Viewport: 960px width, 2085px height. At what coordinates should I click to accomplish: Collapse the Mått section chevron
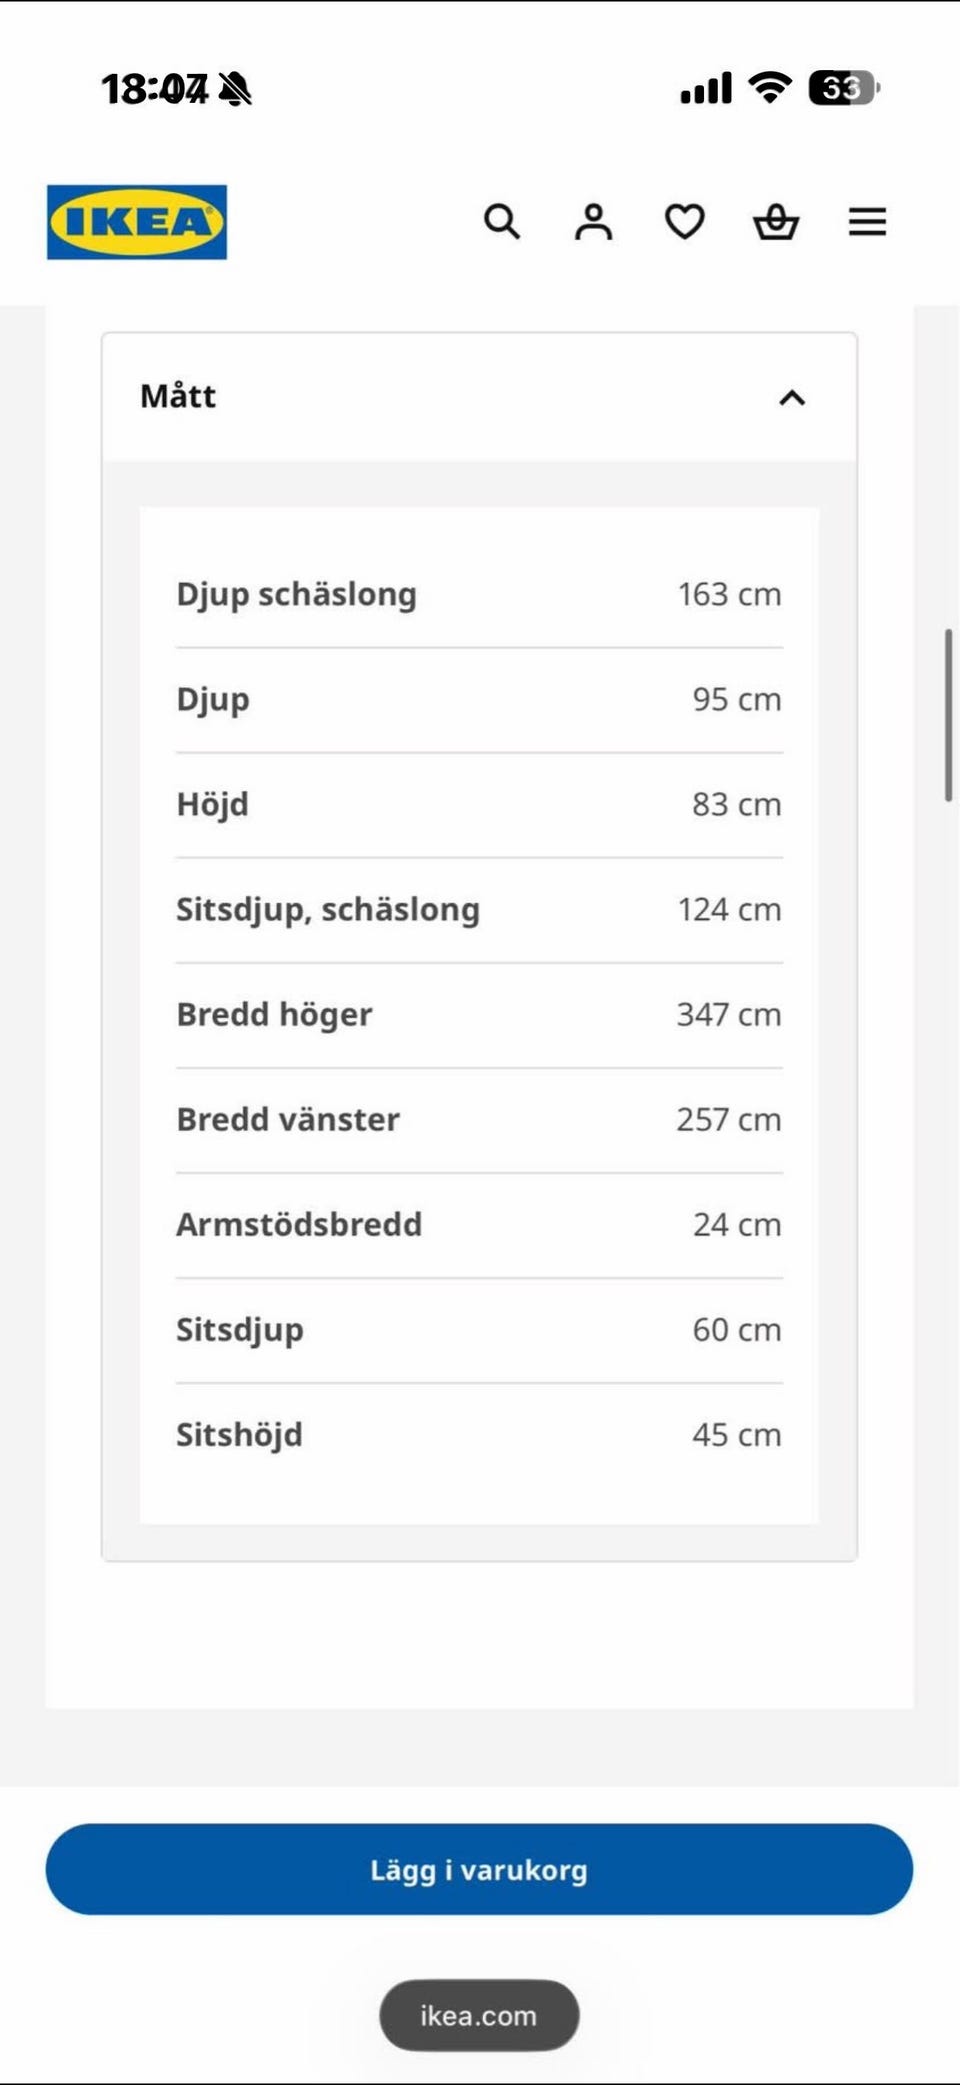point(792,398)
